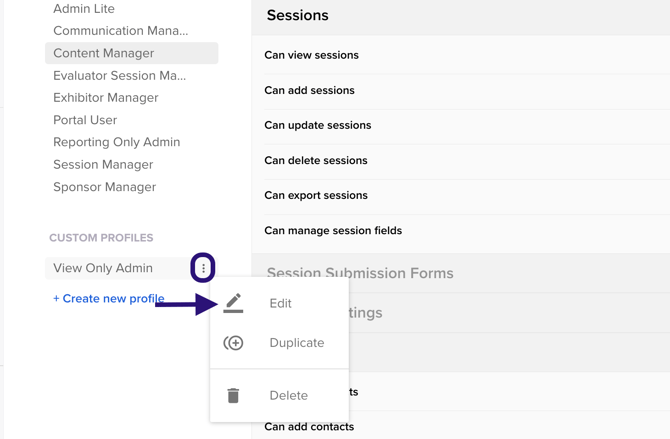The height and width of the screenshot is (439, 670).
Task: Select the View Only Admin custom profile
Action: click(103, 268)
